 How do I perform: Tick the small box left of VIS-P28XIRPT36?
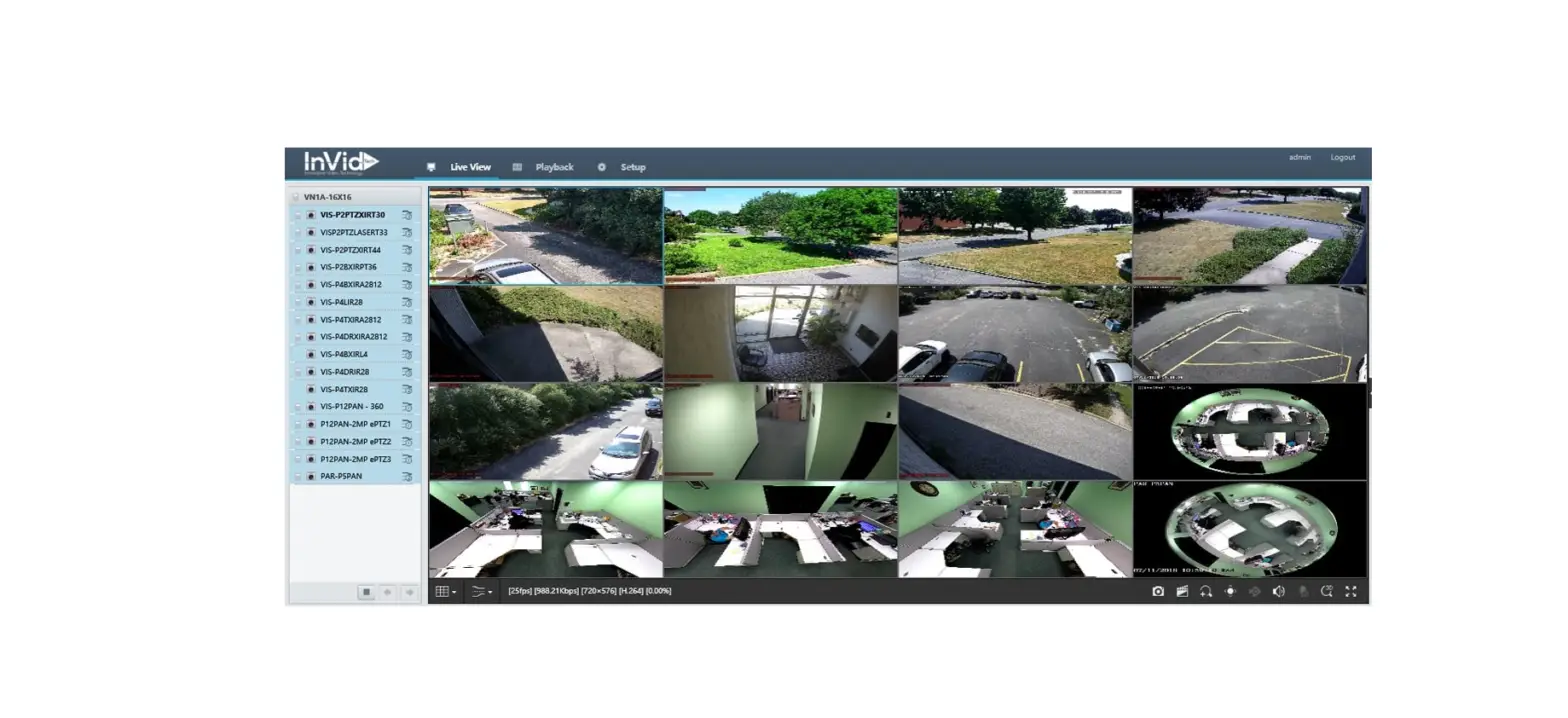pos(298,267)
